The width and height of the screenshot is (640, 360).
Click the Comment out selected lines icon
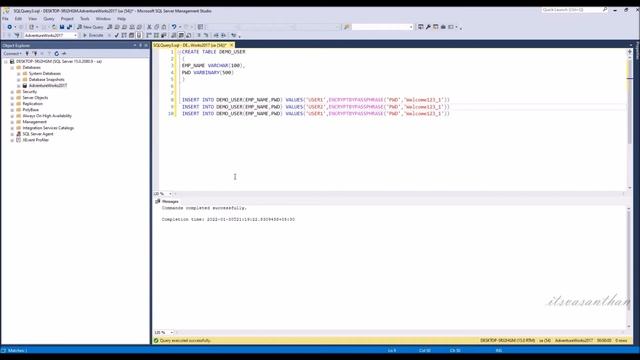click(x=199, y=36)
